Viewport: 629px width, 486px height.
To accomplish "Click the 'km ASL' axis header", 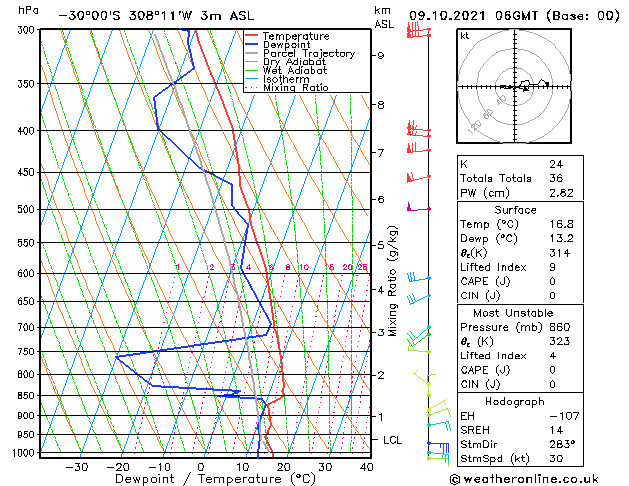I will click(x=384, y=17).
